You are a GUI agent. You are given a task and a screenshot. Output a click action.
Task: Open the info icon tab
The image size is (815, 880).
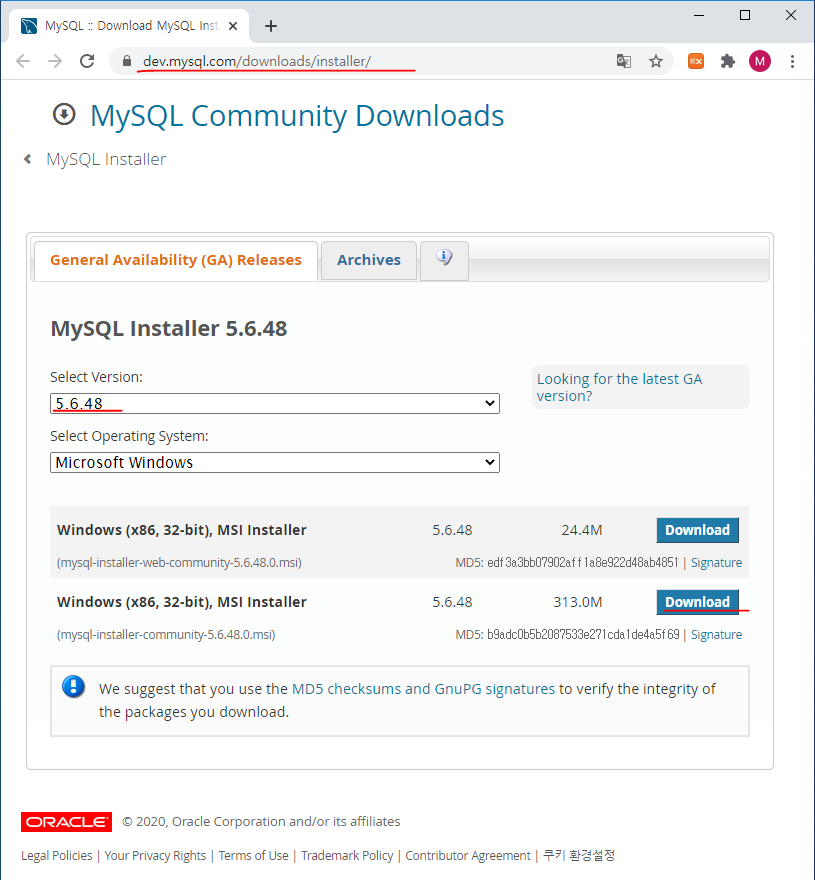coord(444,260)
